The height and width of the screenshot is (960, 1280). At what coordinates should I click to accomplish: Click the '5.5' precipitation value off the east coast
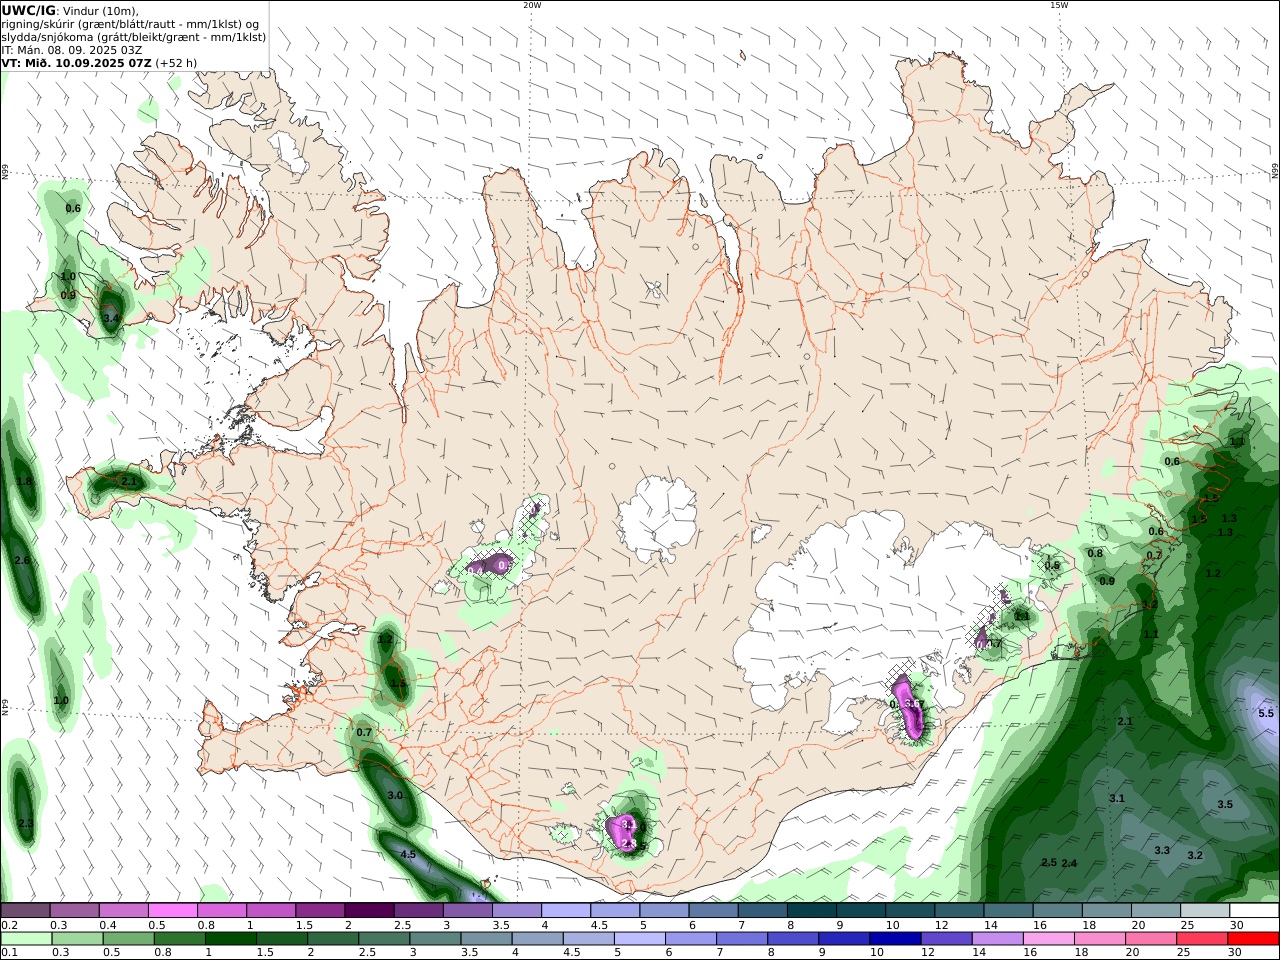[x=1266, y=713]
